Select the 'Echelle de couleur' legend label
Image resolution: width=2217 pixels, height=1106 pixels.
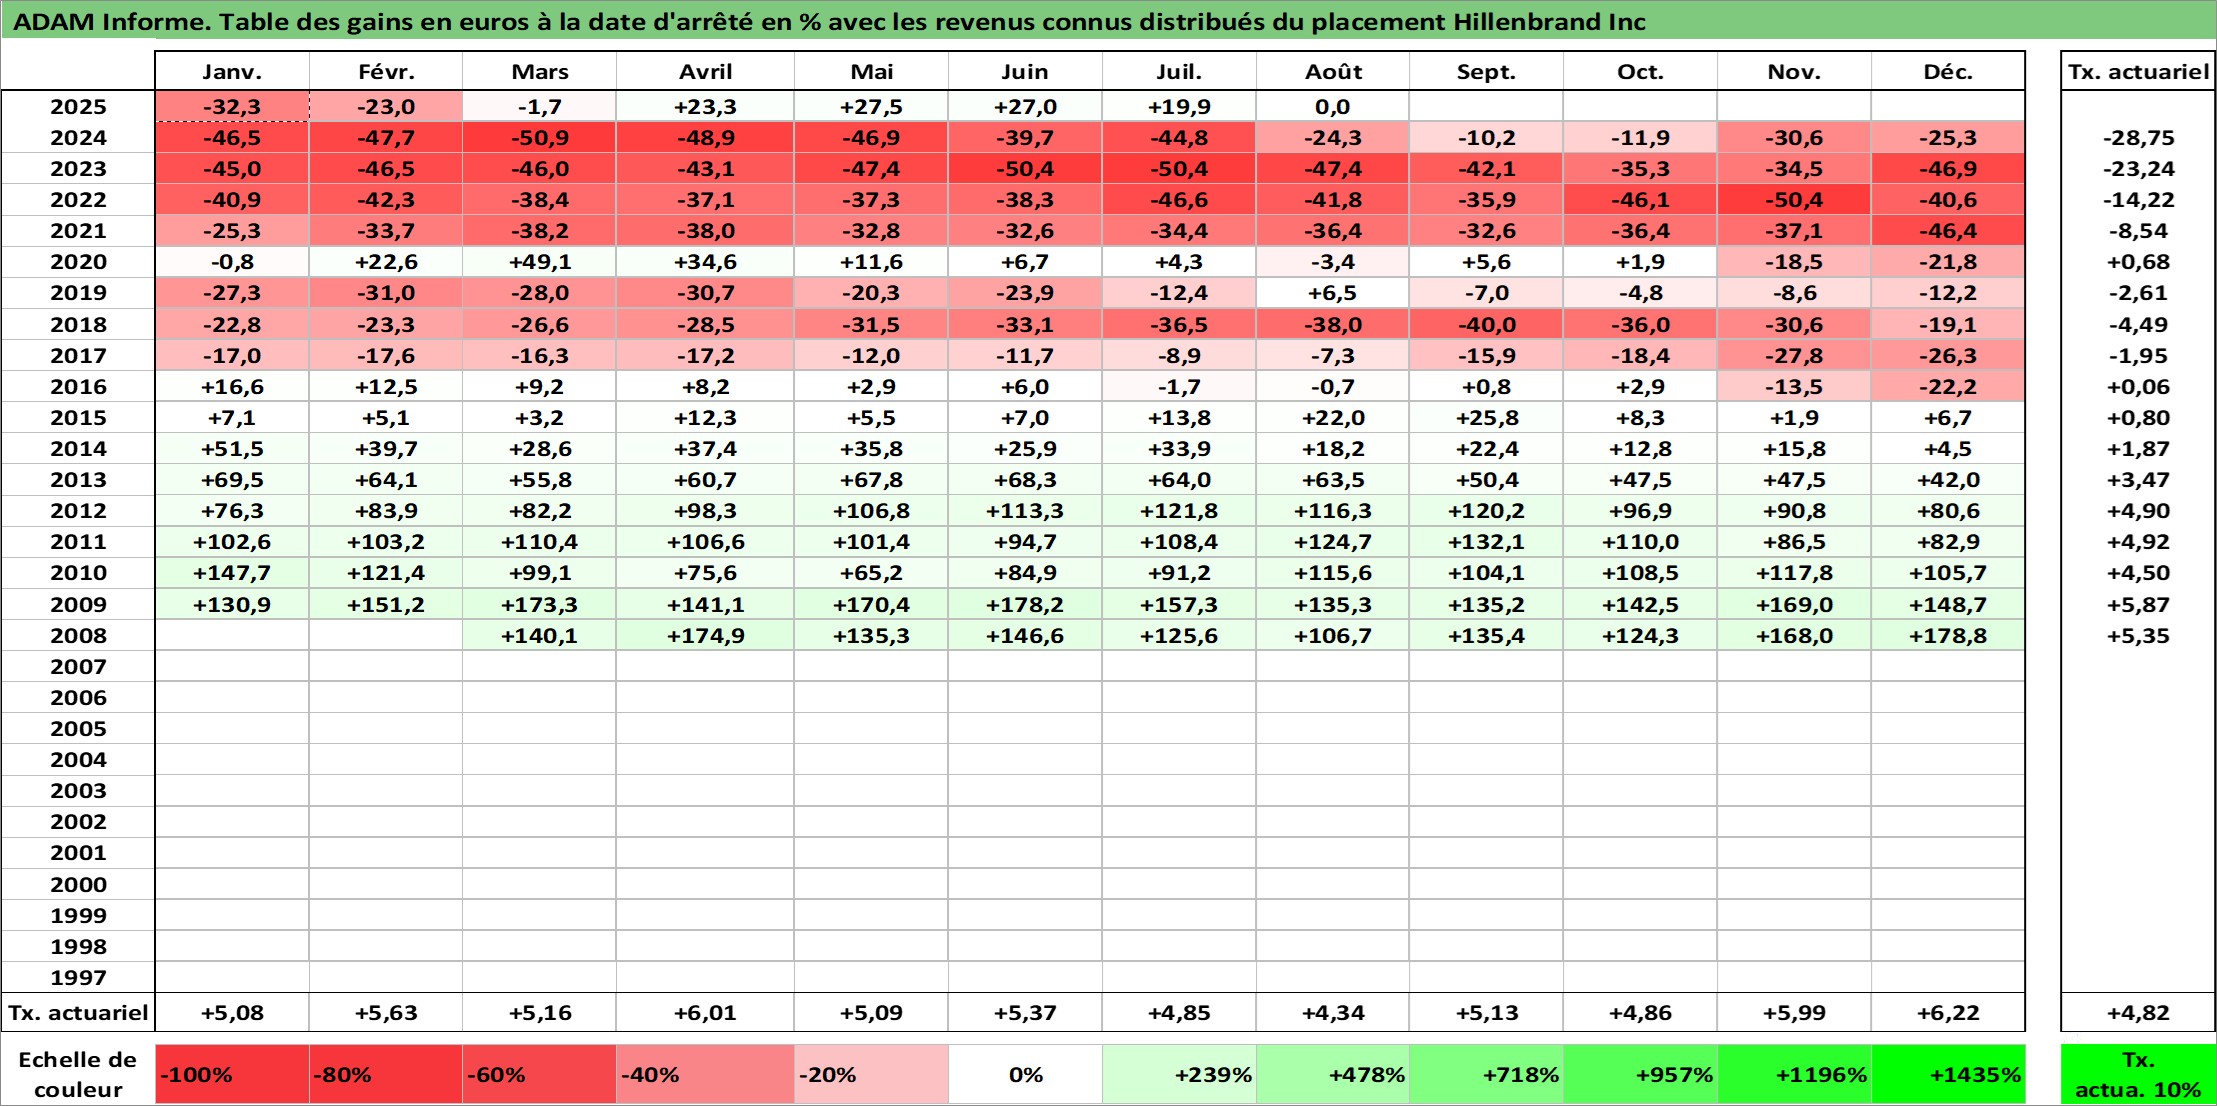coord(78,1075)
